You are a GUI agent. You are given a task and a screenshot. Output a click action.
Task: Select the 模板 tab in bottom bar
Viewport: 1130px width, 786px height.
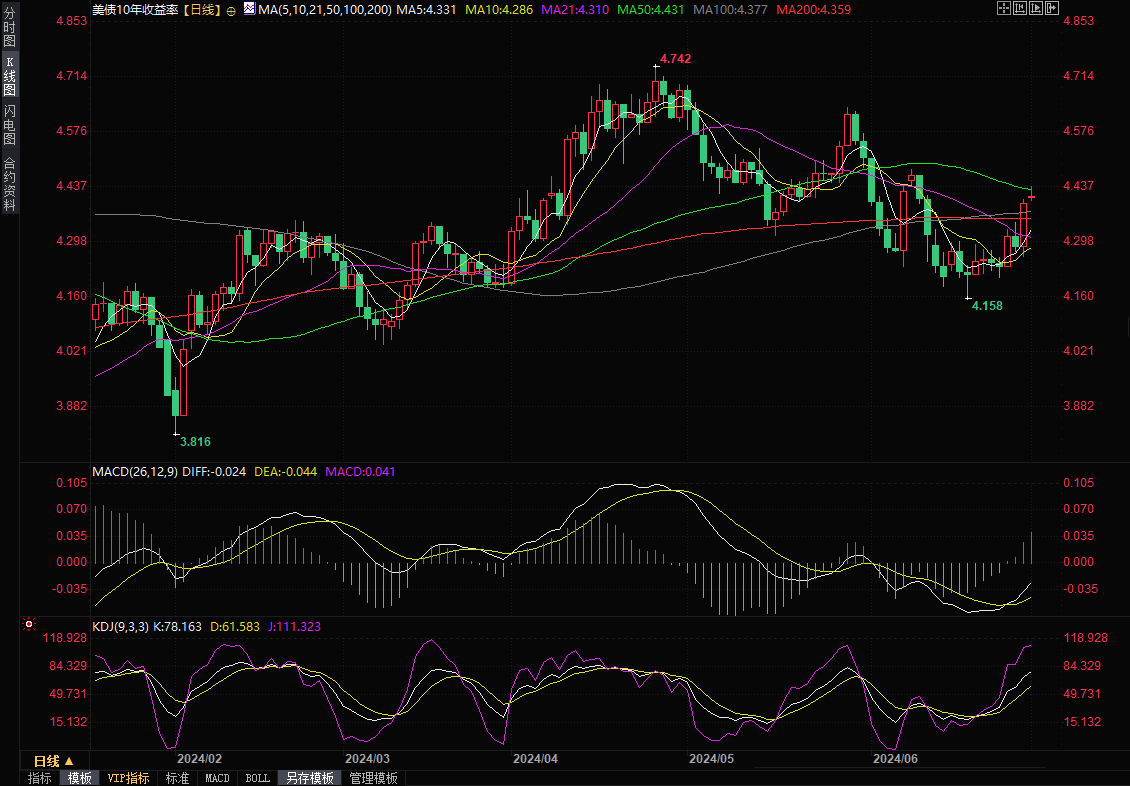click(80, 778)
